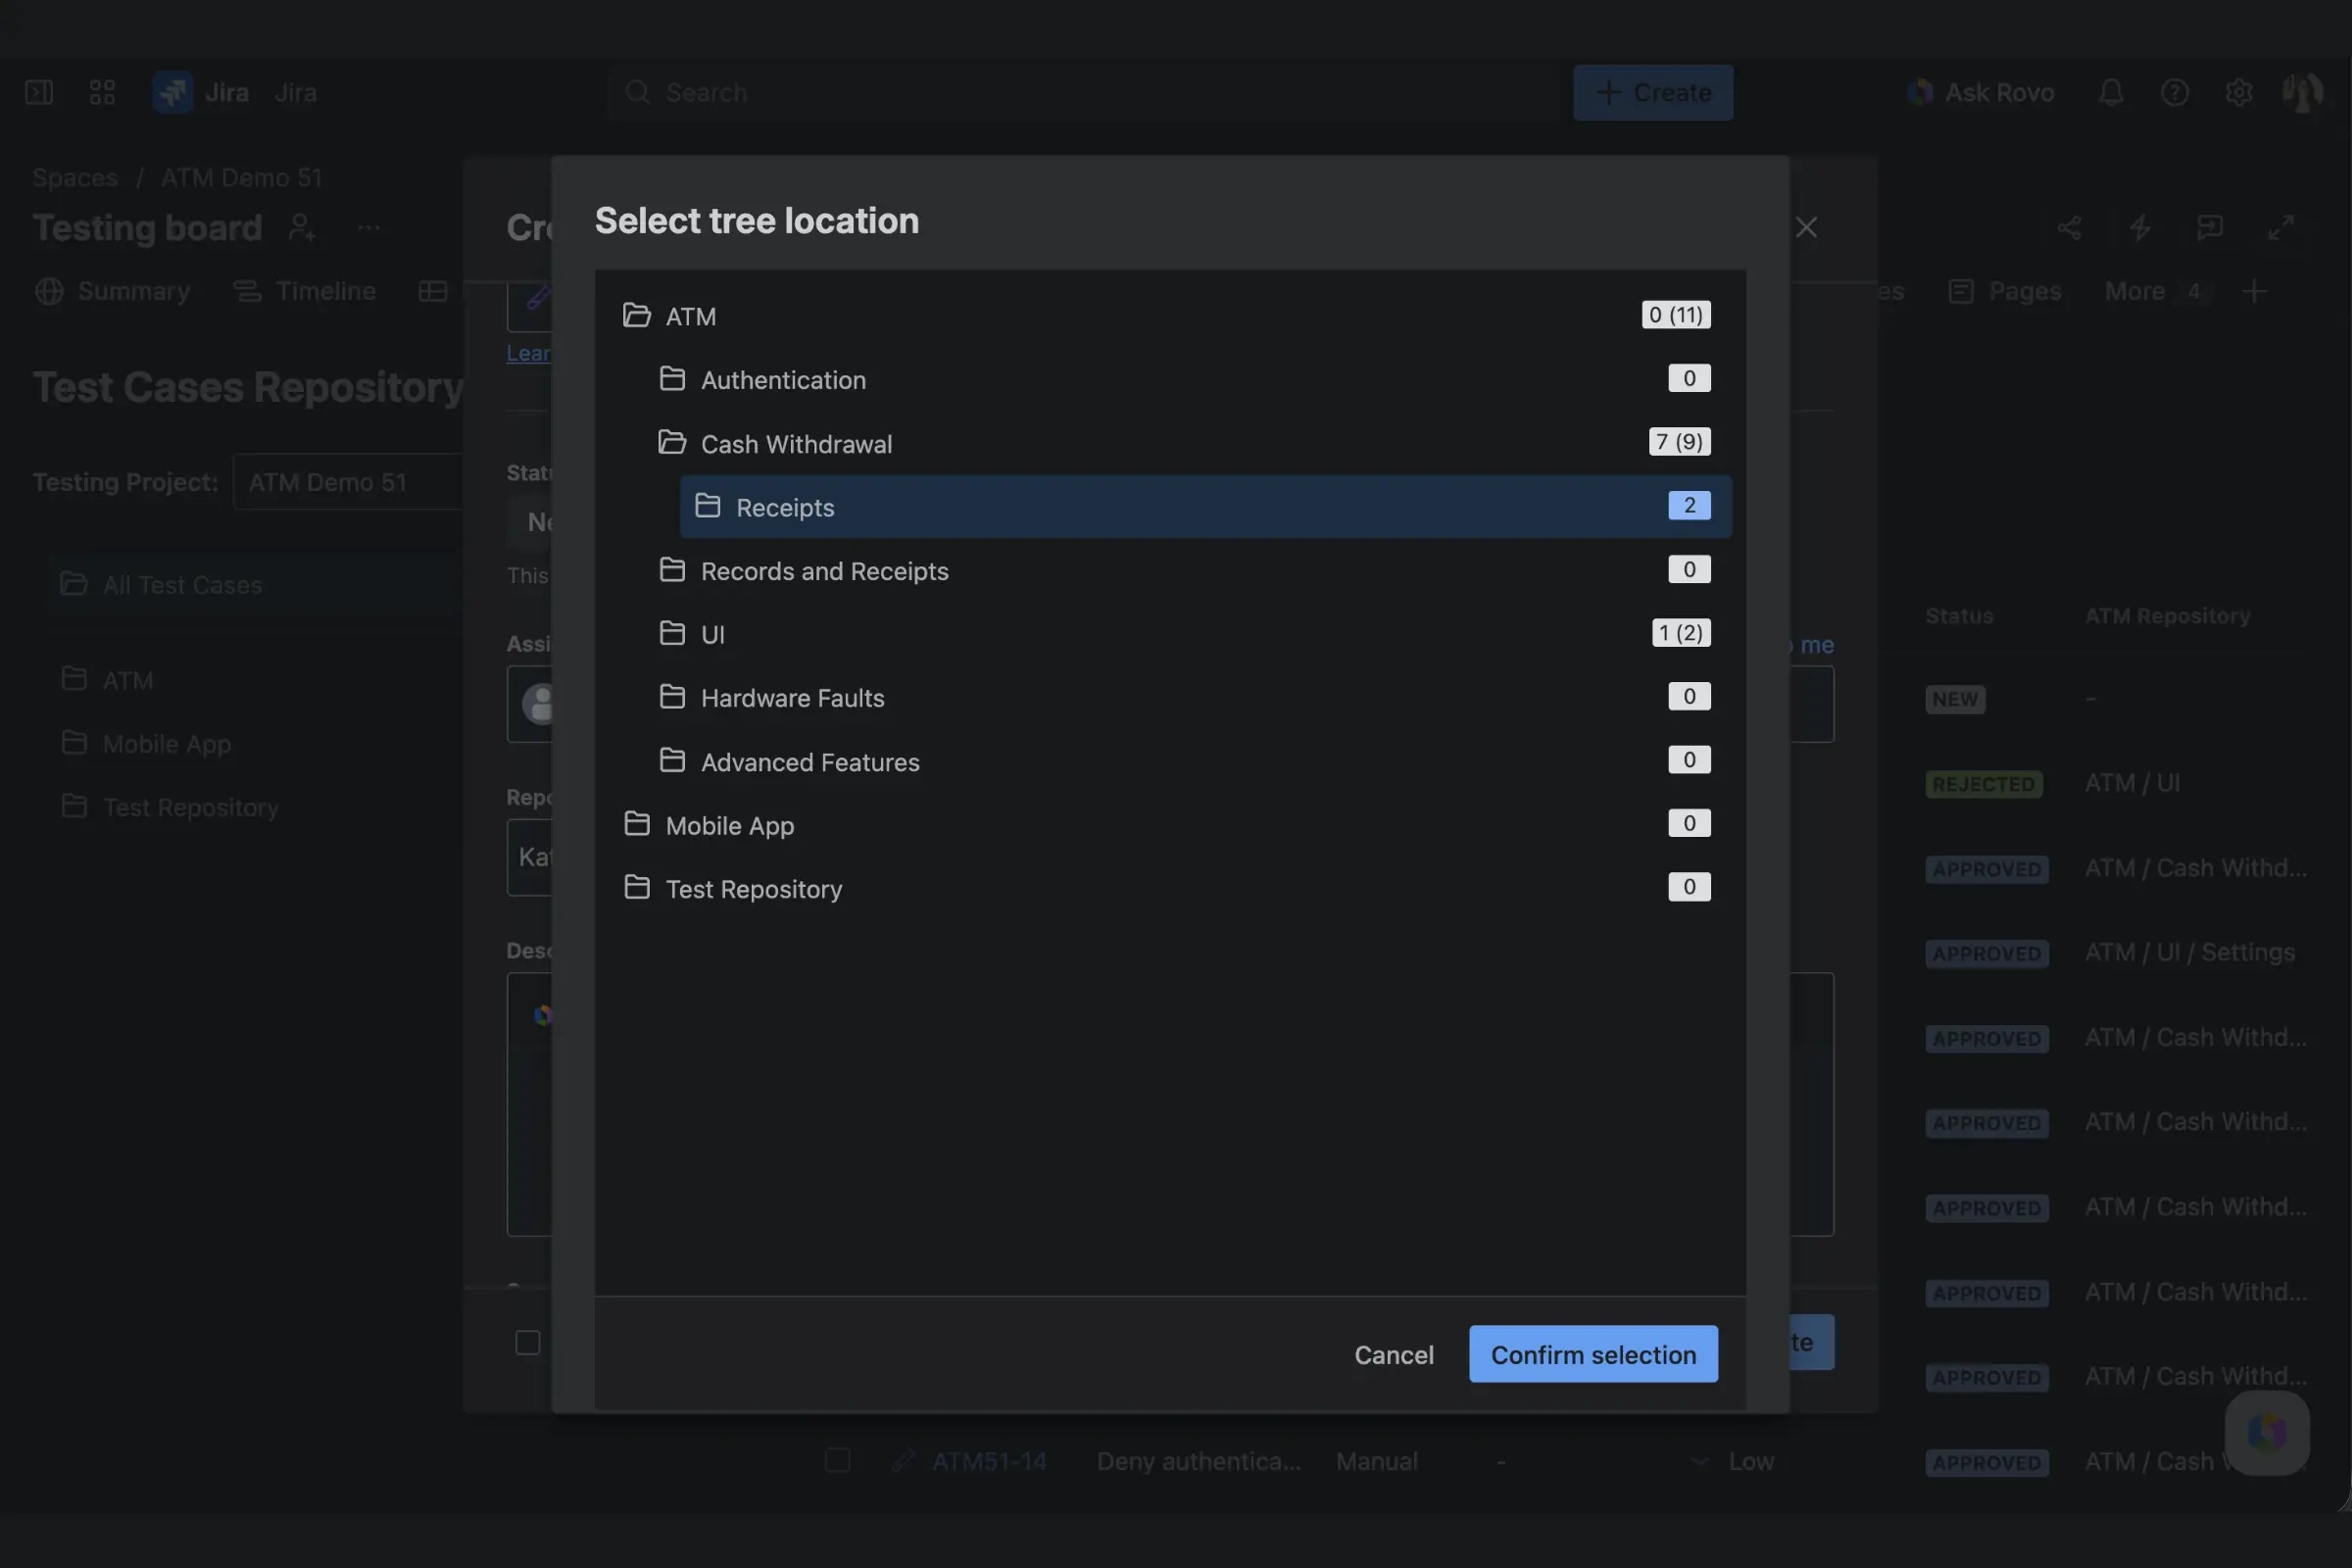This screenshot has width=2352, height=1568.
Task: Open notifications via the bell icon
Action: click(2111, 92)
